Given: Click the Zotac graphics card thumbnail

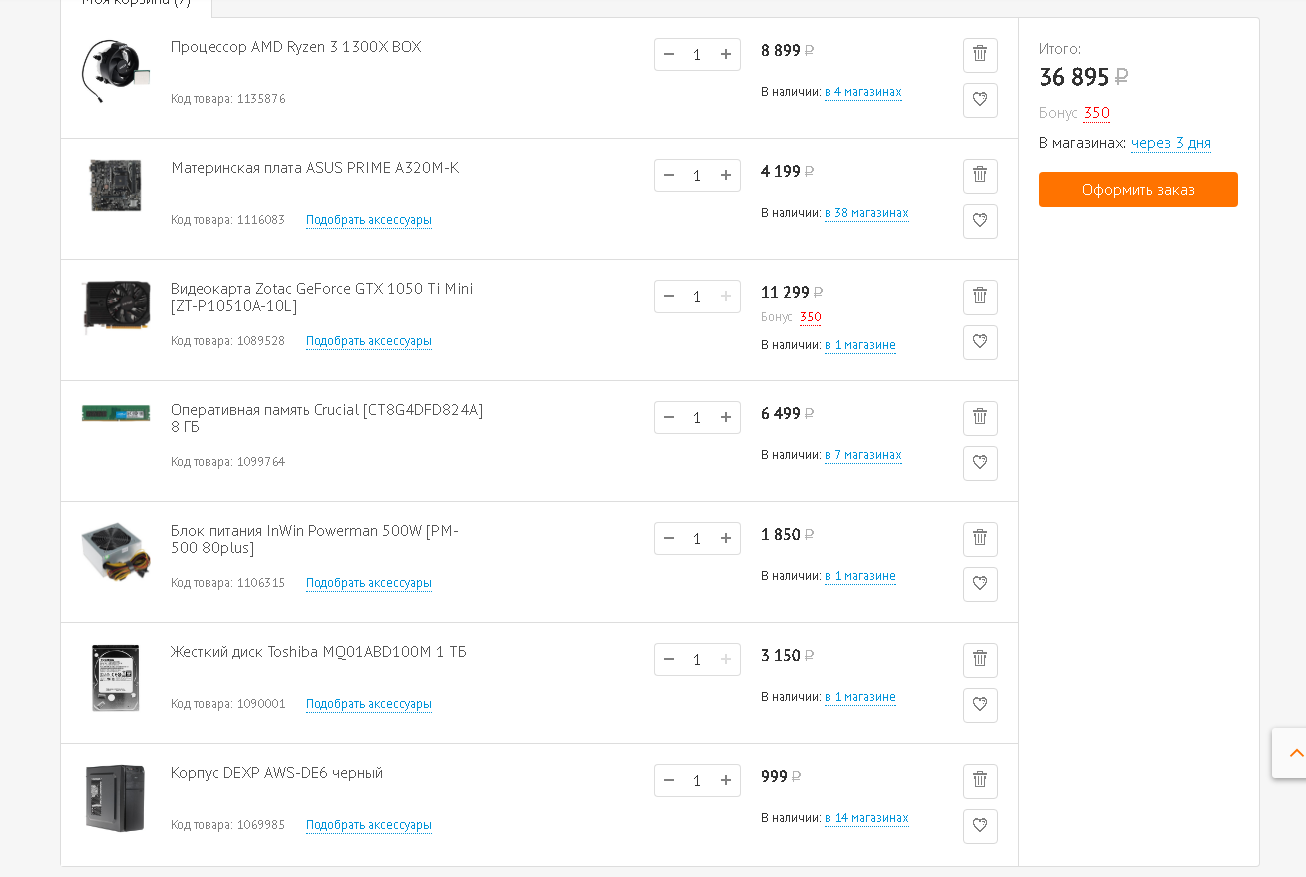Looking at the screenshot, I should coord(116,306).
